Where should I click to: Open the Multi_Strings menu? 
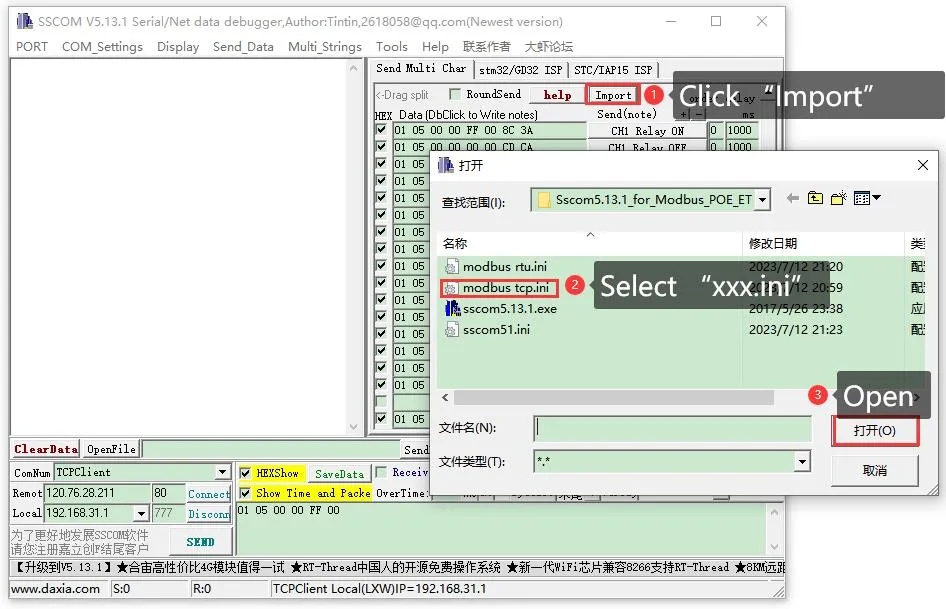[324, 46]
